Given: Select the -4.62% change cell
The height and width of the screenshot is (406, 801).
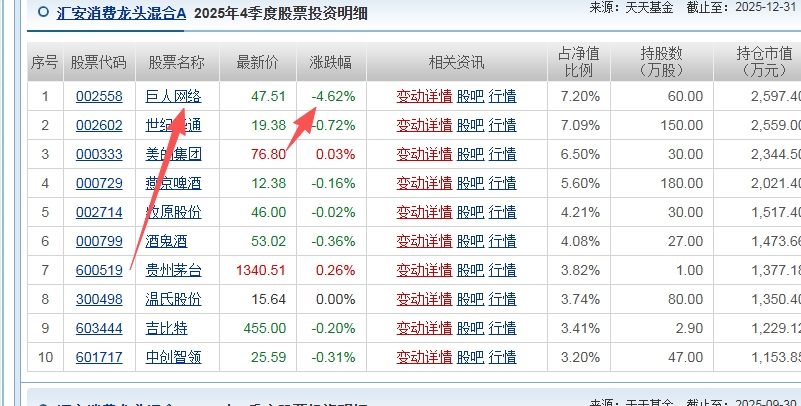Looking at the screenshot, I should 332,96.
